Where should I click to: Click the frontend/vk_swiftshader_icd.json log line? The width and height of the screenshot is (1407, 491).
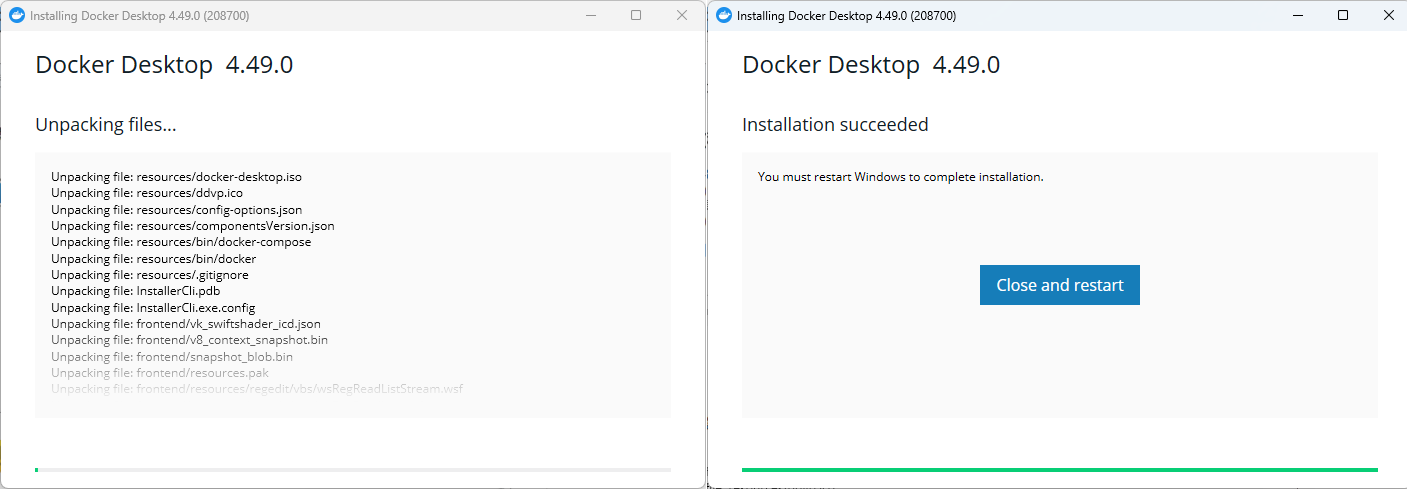pyautogui.click(x=186, y=324)
